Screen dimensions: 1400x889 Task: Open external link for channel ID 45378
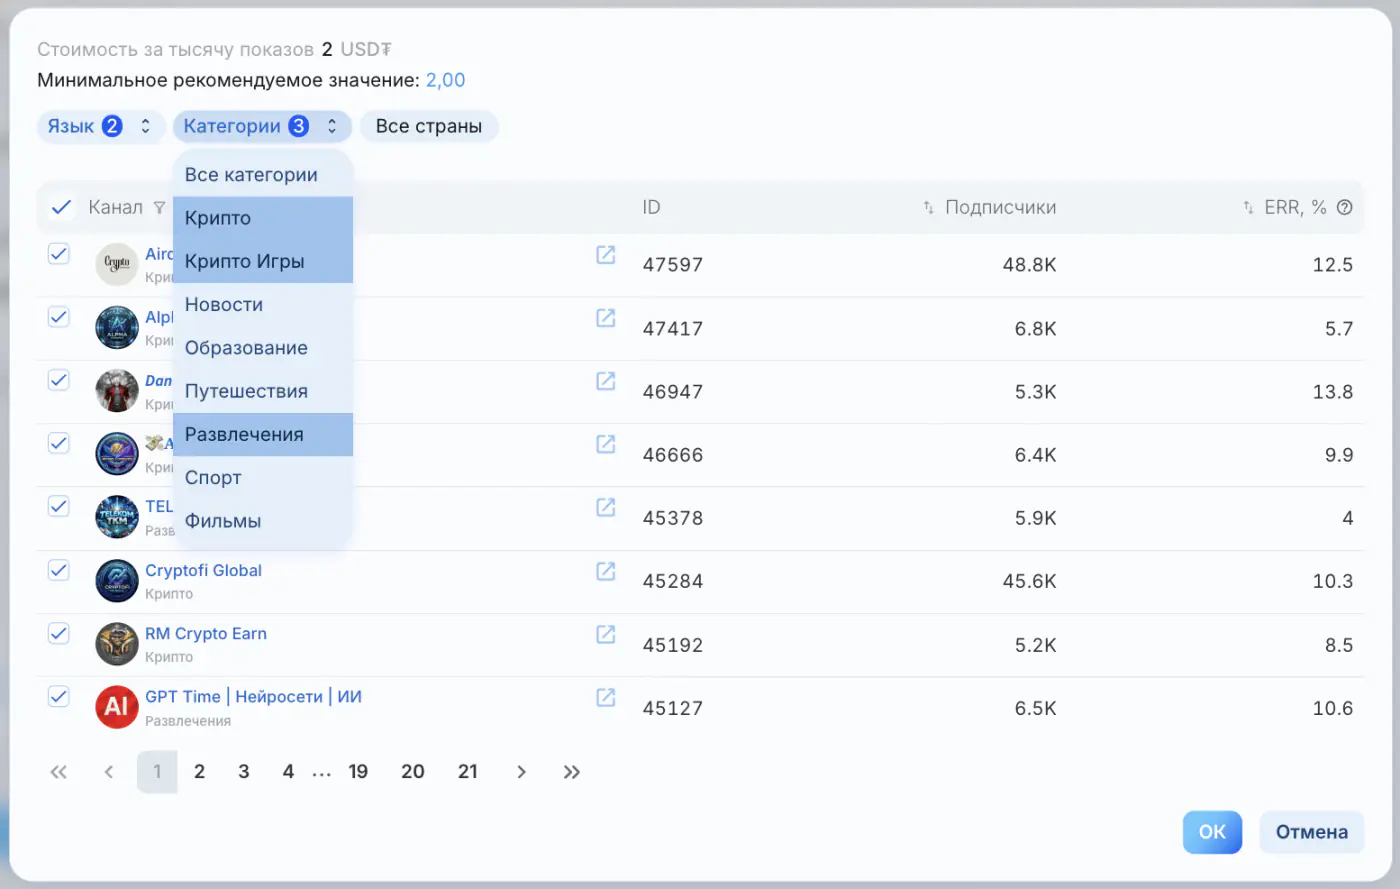pos(606,507)
